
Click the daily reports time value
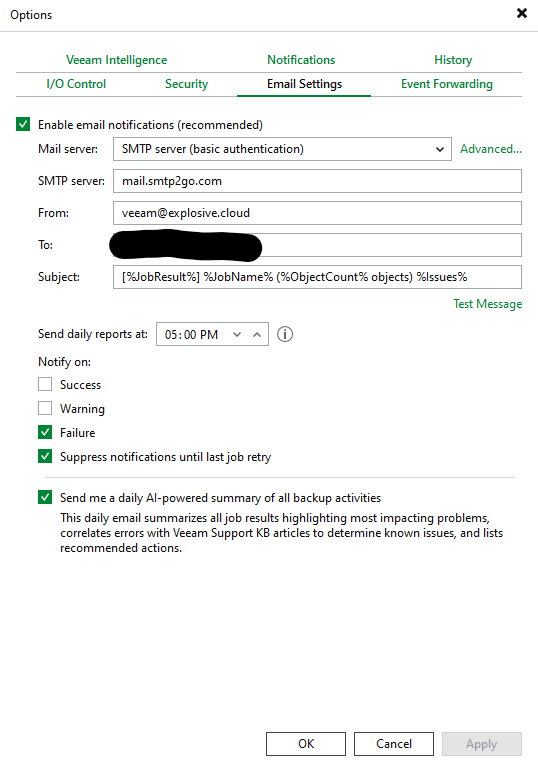pyautogui.click(x=191, y=334)
